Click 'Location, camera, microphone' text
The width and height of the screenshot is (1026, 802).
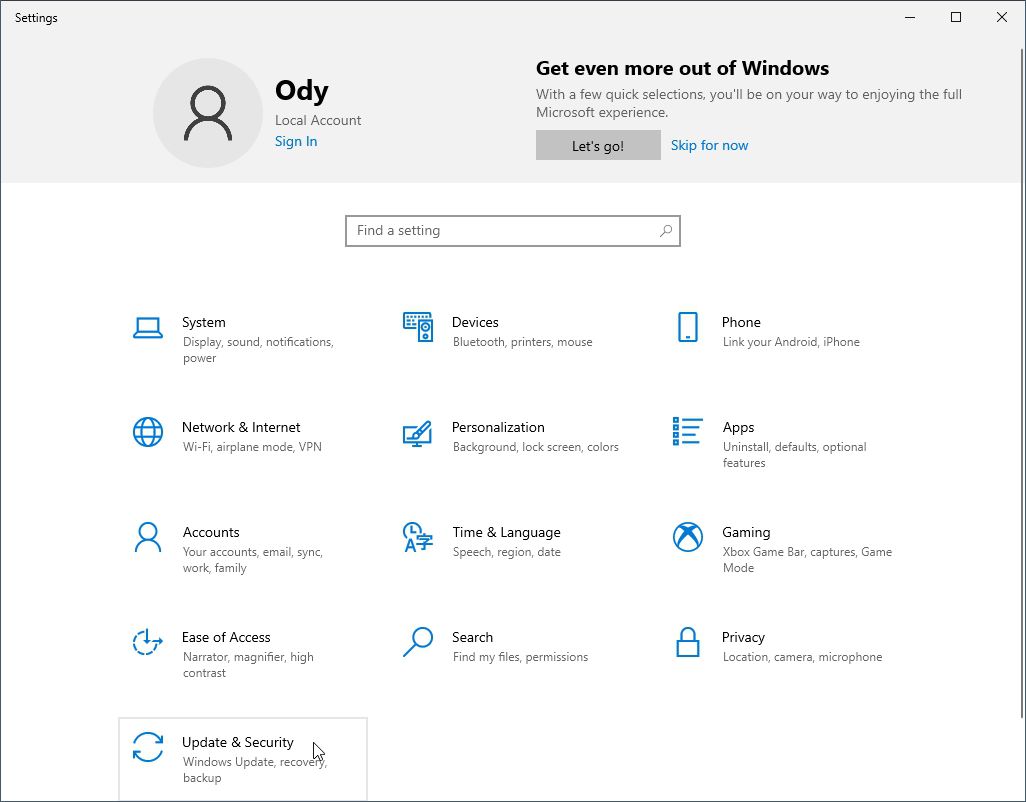[802, 657]
